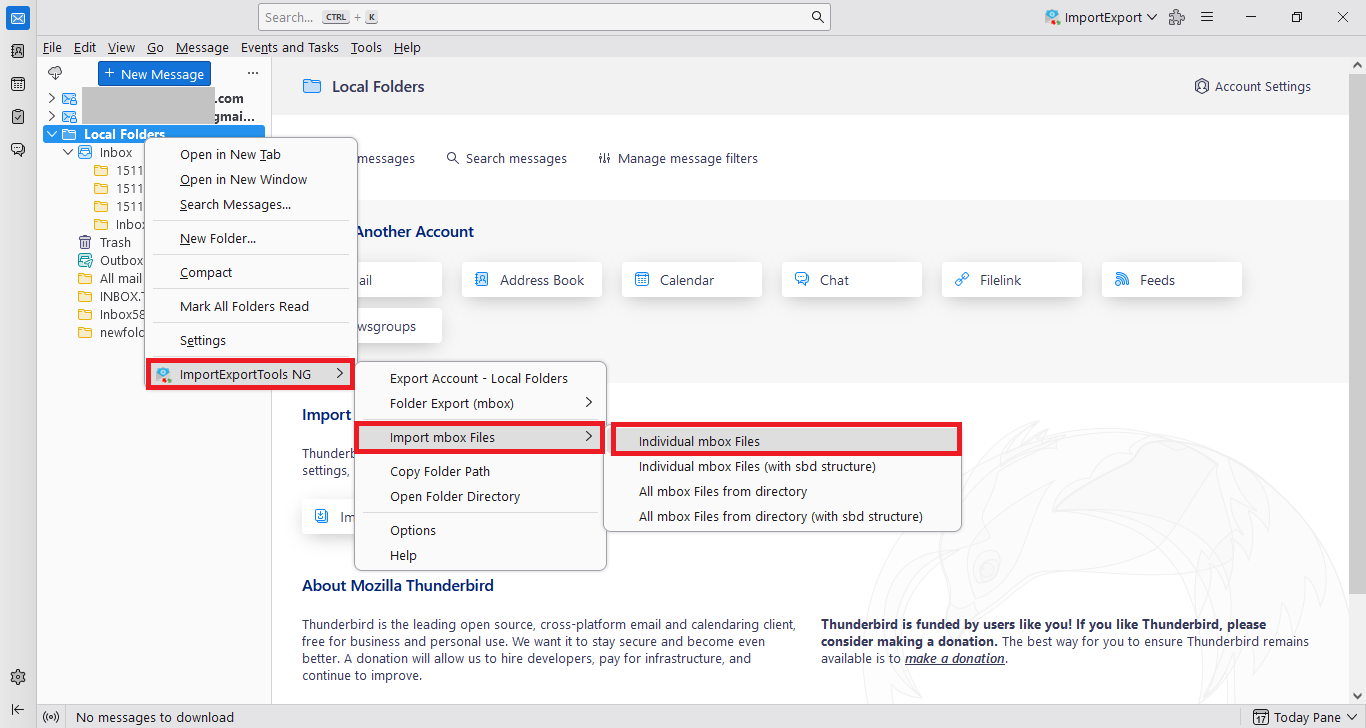Click the Calendar card icon
This screenshot has height=728, width=1366.
click(642, 280)
